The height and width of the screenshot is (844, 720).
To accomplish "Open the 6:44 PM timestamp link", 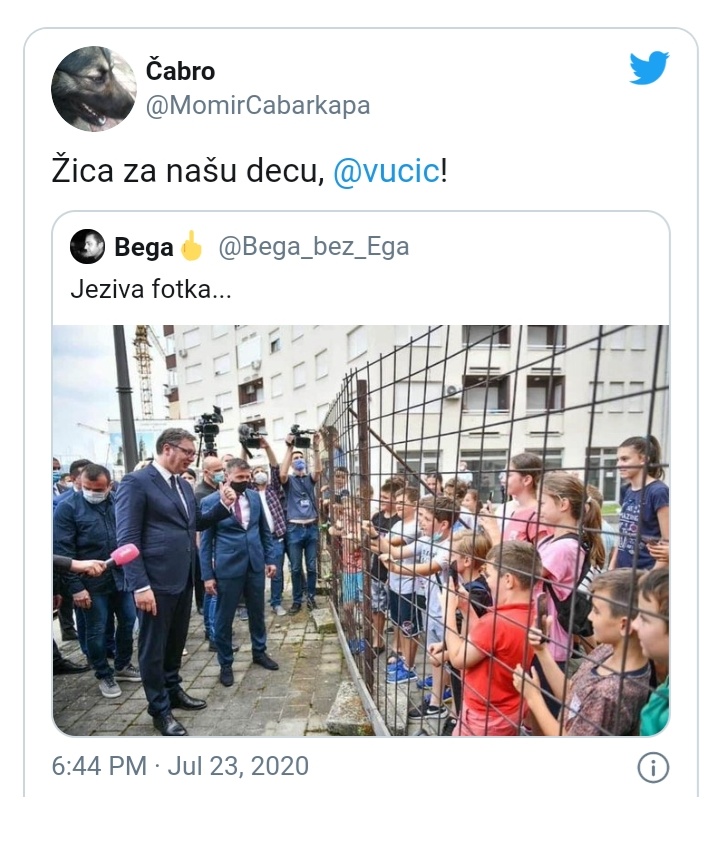I will coord(99,766).
